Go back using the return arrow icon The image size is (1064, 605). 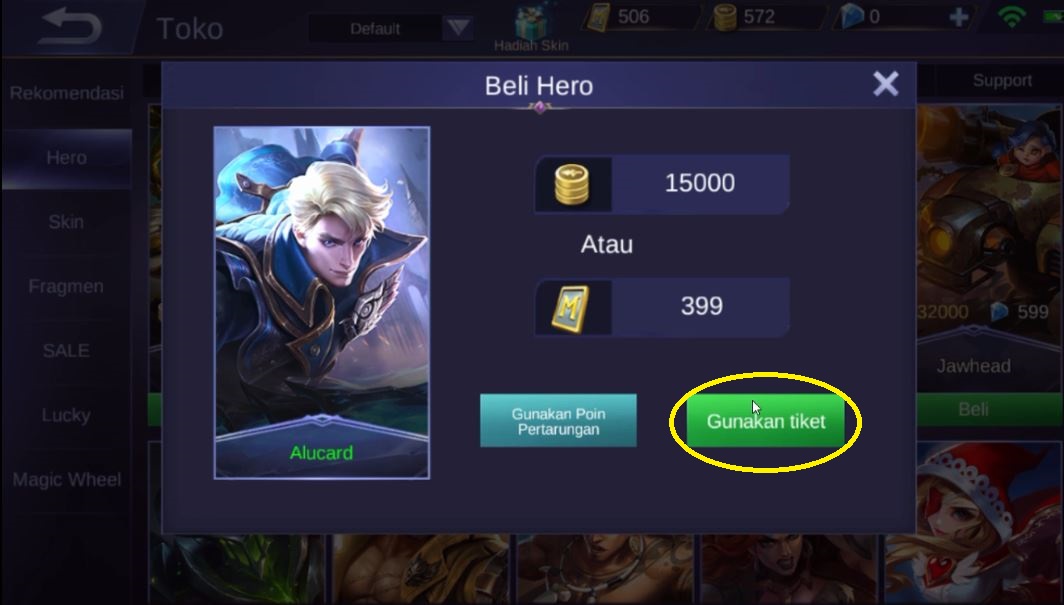(71, 27)
